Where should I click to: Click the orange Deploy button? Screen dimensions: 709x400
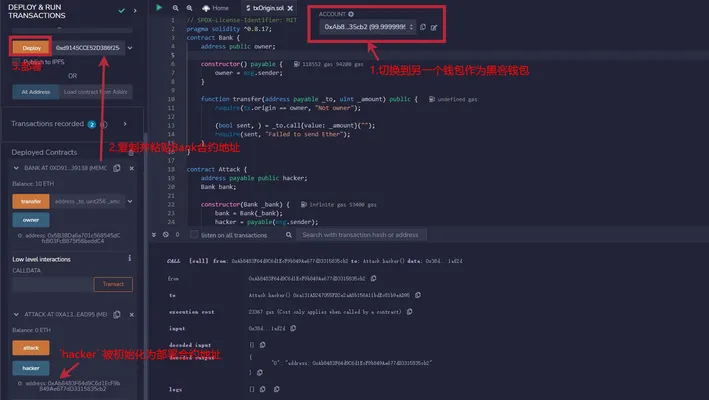point(31,48)
